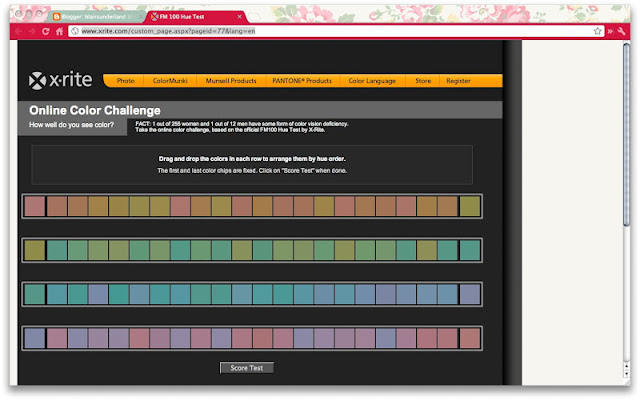Select the FM 100 Hue Test tab
Screen dimensions: 640x400
coord(196,17)
